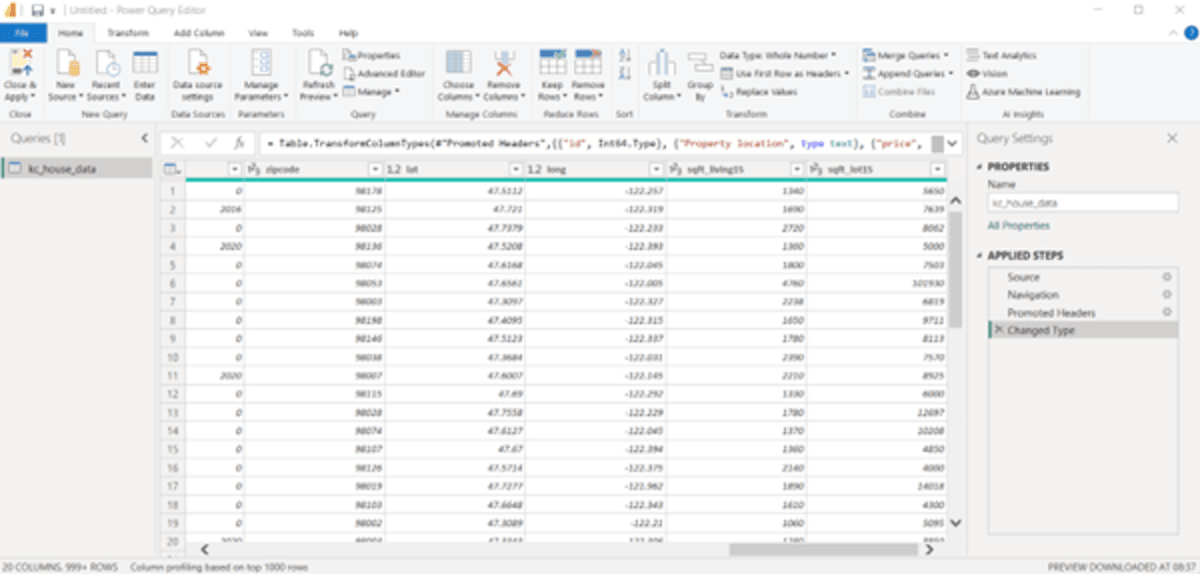Open the Manage dropdown in Query group

click(371, 91)
